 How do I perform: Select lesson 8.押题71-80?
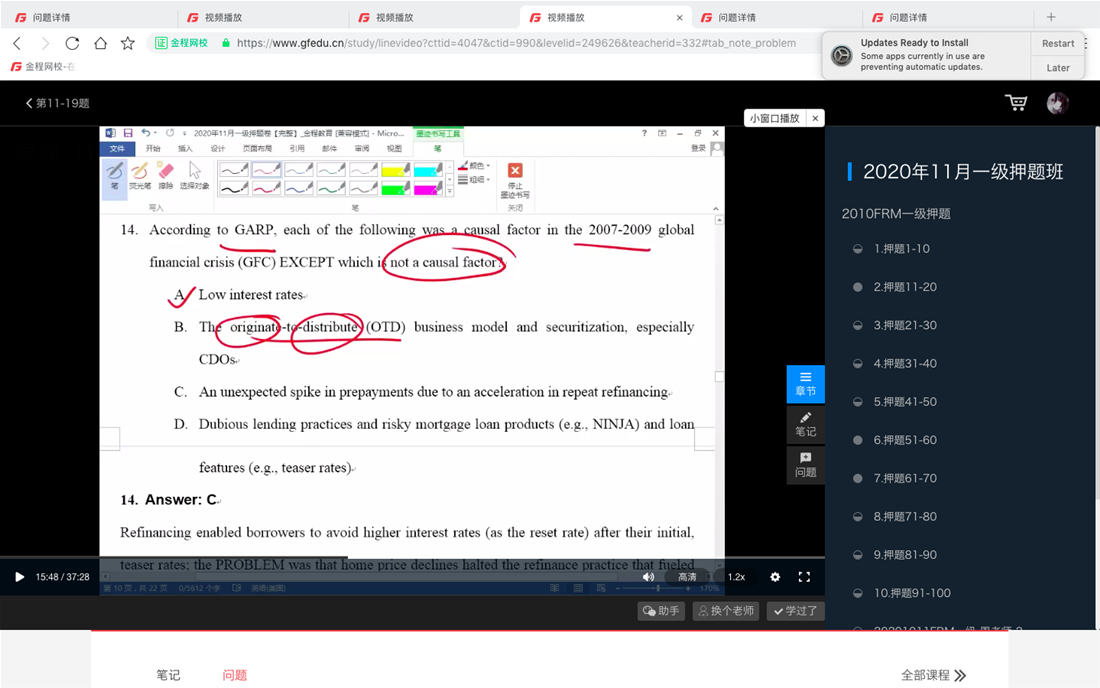pyautogui.click(x=905, y=516)
